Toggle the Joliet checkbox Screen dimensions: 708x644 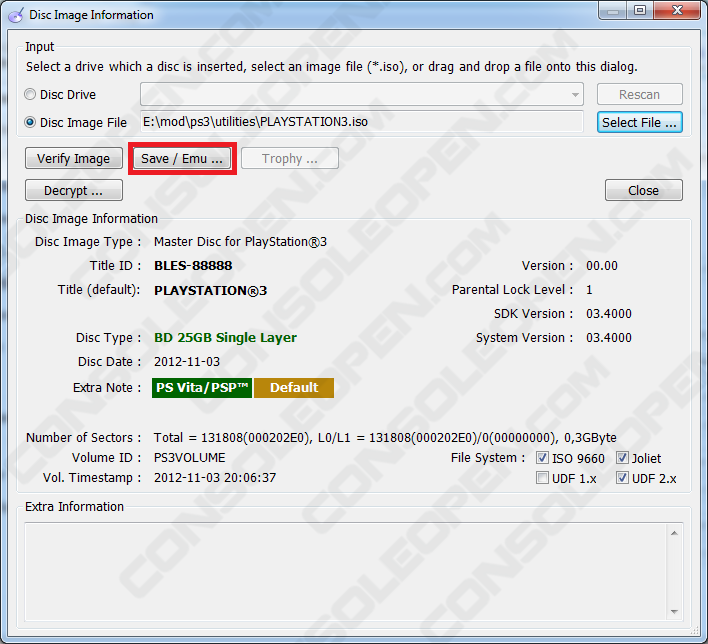622,458
